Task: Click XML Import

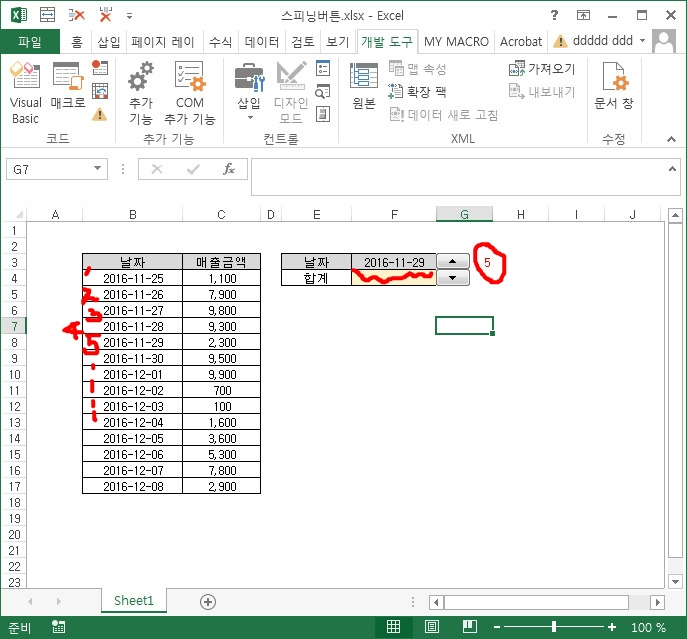Action: 542,68
